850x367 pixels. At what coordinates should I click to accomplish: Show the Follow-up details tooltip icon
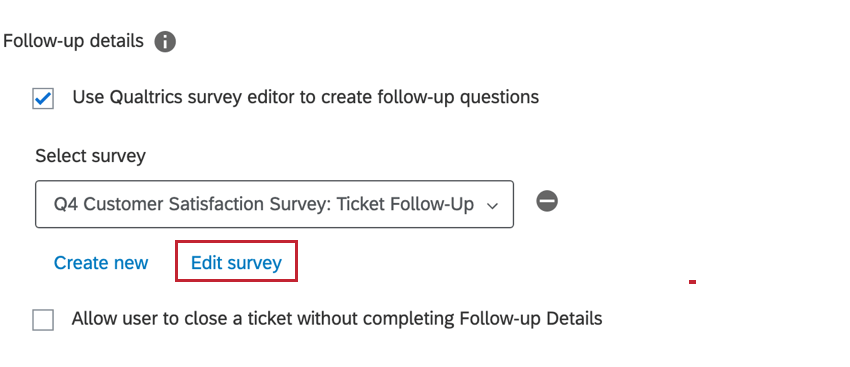pos(165,42)
